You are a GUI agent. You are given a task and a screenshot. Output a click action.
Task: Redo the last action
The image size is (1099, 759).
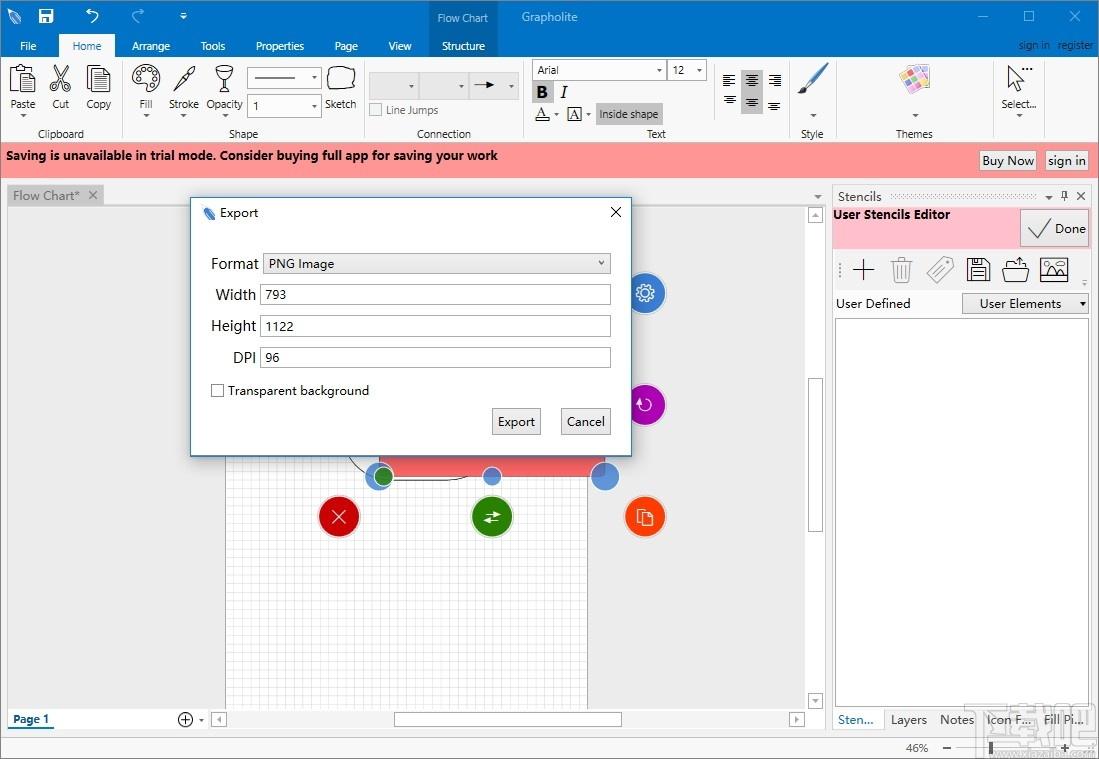coord(138,16)
